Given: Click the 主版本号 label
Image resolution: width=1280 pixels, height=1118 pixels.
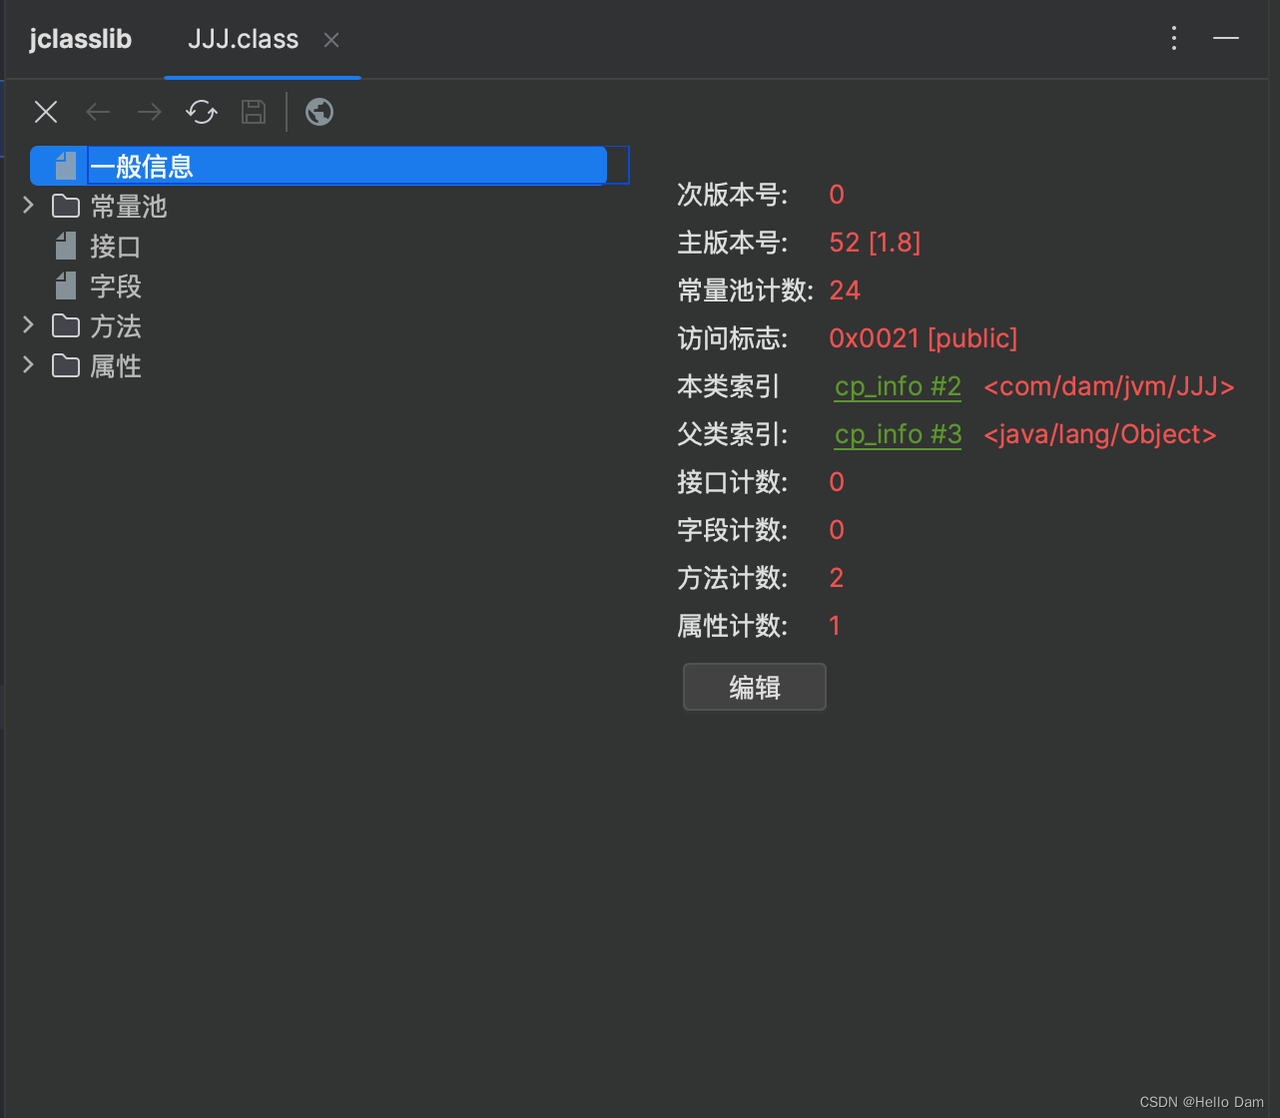Looking at the screenshot, I should [733, 243].
